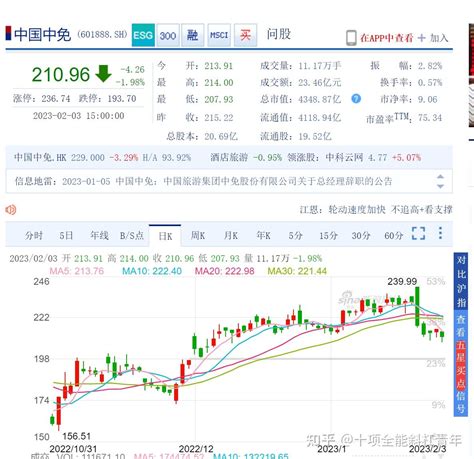
Task: Select the 日K chart tab
Action: point(165,236)
